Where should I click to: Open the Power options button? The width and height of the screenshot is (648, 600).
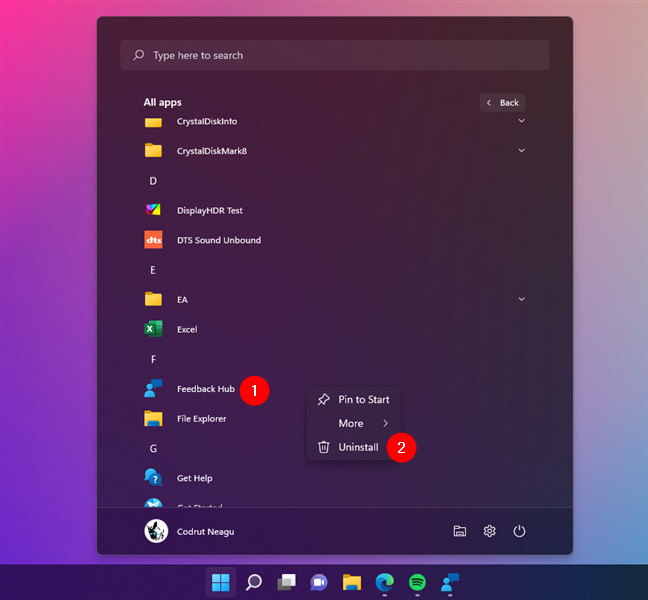pos(519,531)
